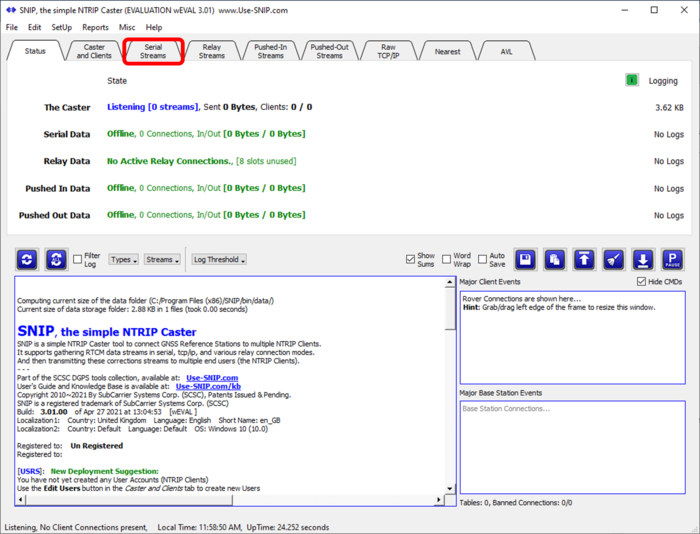Image resolution: width=700 pixels, height=534 pixels.
Task: Click the 'Listening [0 streams]' caster status
Action: tap(153, 107)
